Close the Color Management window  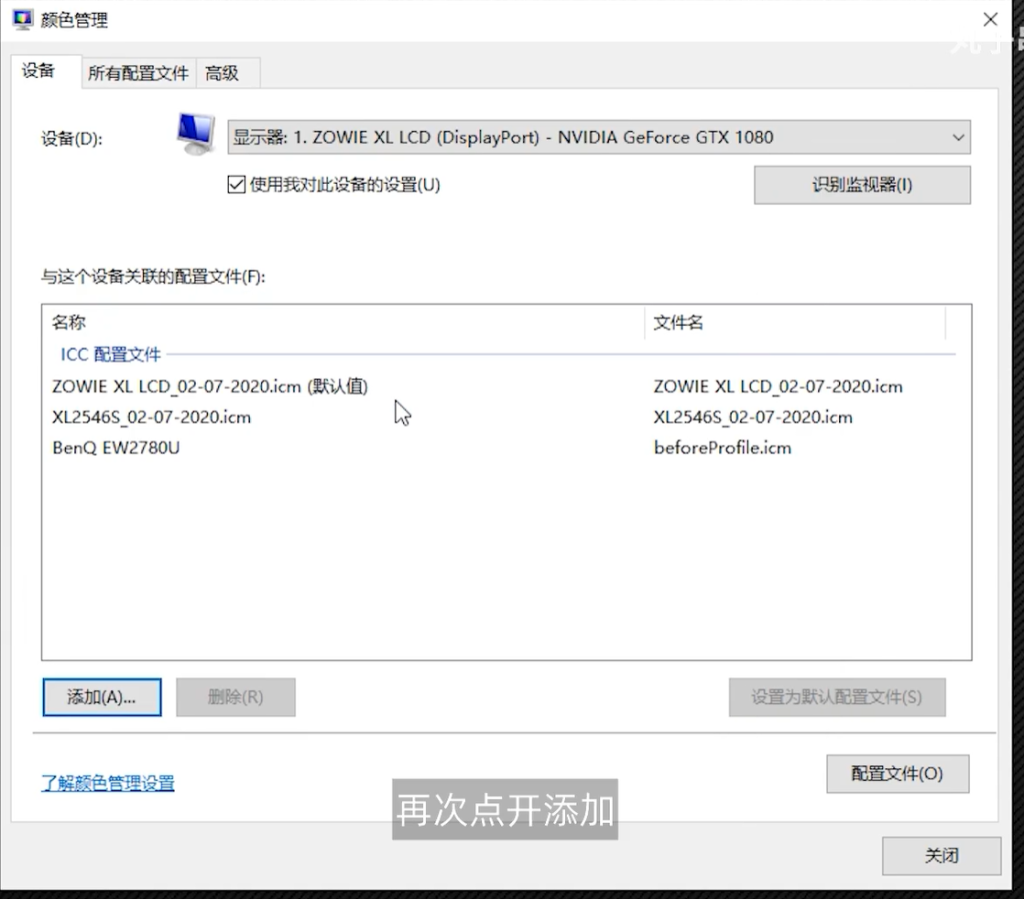tap(990, 20)
